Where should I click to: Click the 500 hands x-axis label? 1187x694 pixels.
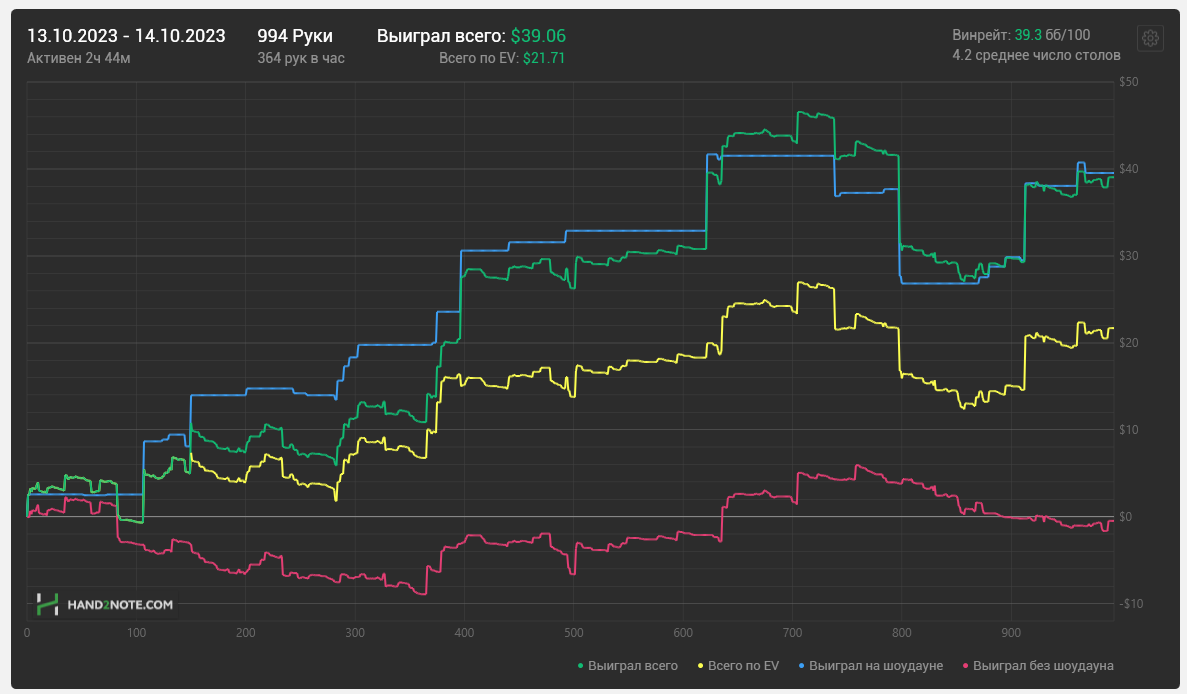(x=574, y=633)
